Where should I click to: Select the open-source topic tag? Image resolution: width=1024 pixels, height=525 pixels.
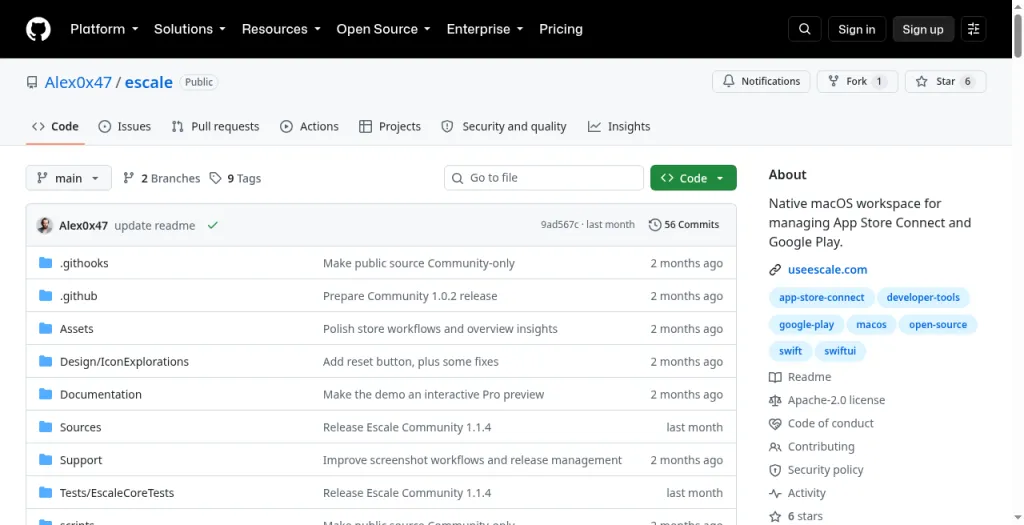point(938,325)
